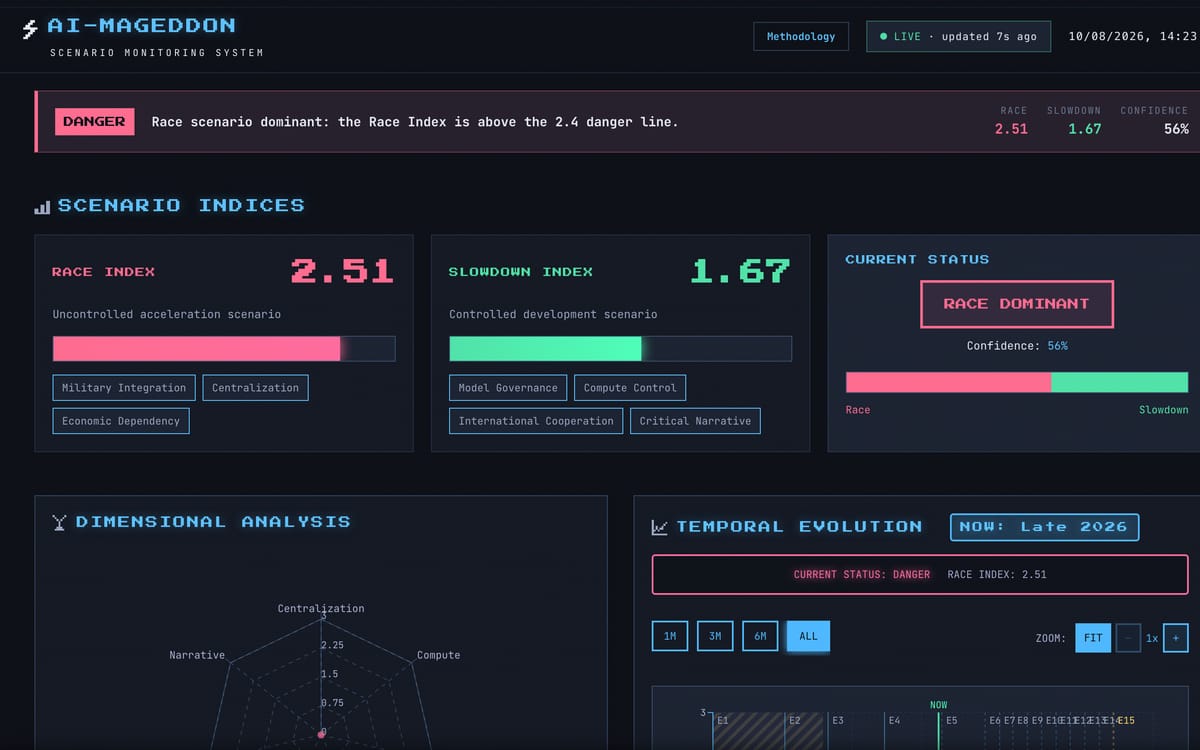The image size is (1200, 750).
Task: Click the Centralization radar axis label
Action: click(321, 608)
